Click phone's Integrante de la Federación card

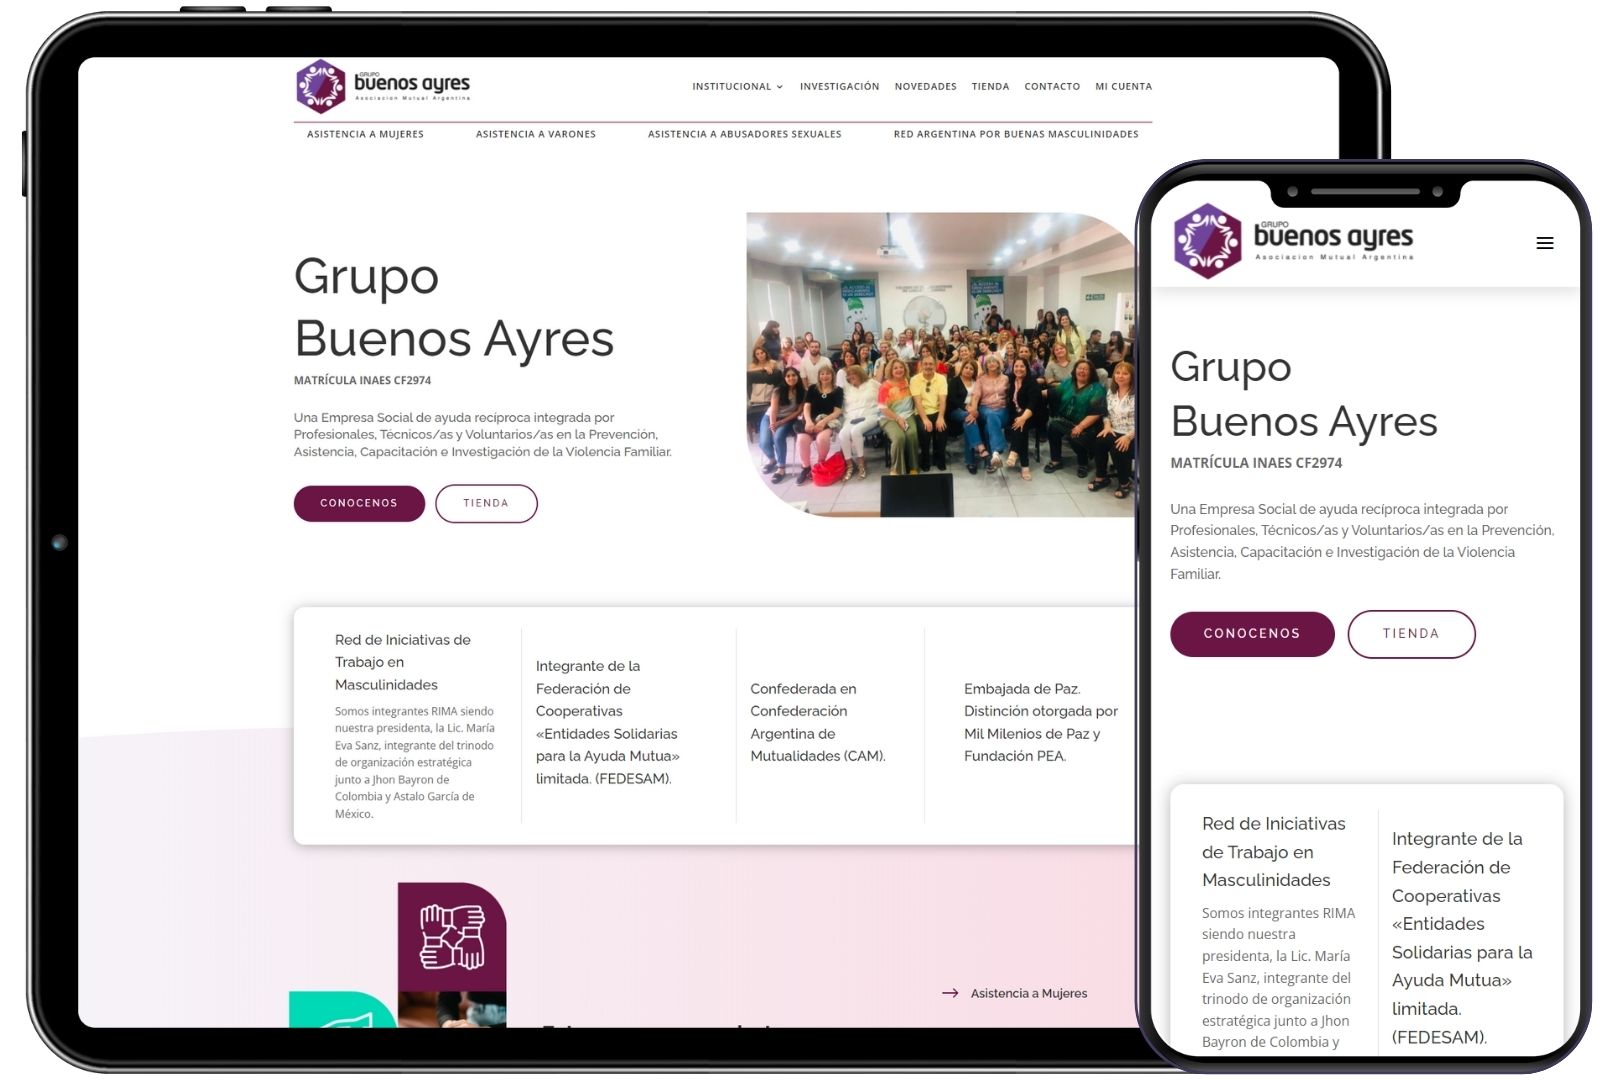click(1462, 938)
